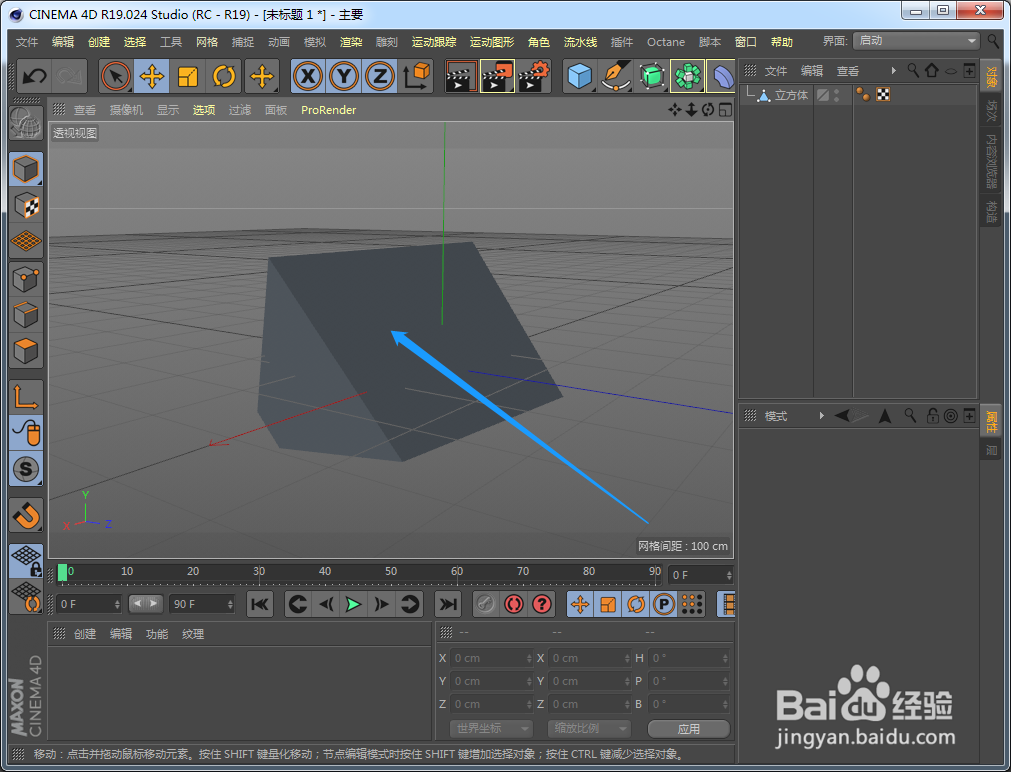Activate the Scale tool
This screenshot has height=772, width=1011.
188,76
